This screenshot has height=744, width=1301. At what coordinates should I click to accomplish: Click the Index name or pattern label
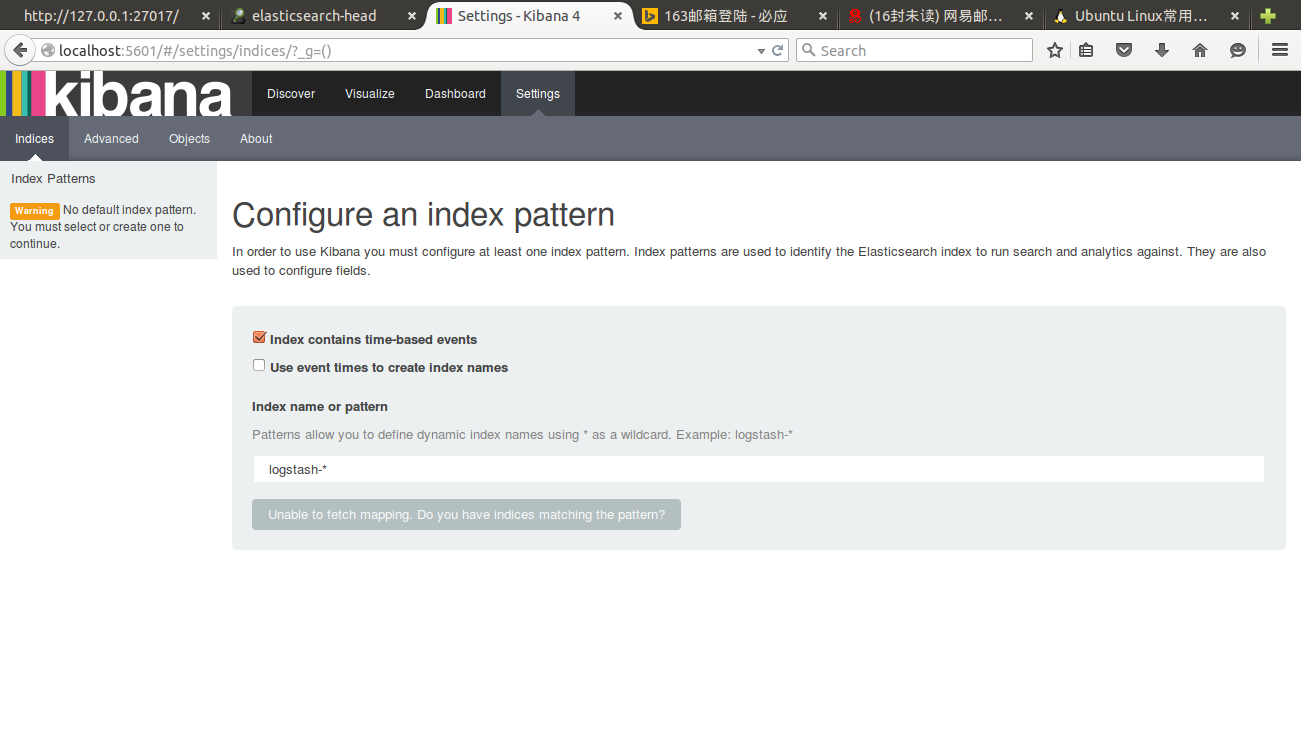coord(320,407)
